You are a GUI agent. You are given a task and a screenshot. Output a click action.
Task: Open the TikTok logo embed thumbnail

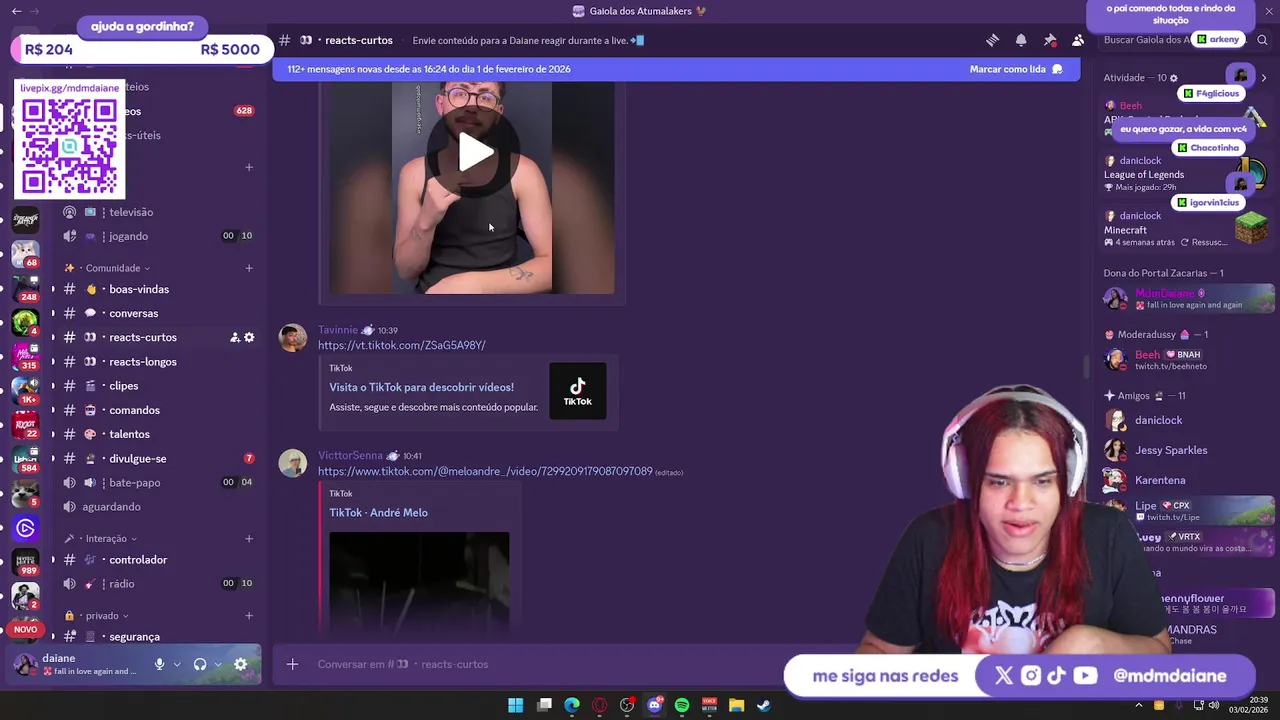pos(578,391)
